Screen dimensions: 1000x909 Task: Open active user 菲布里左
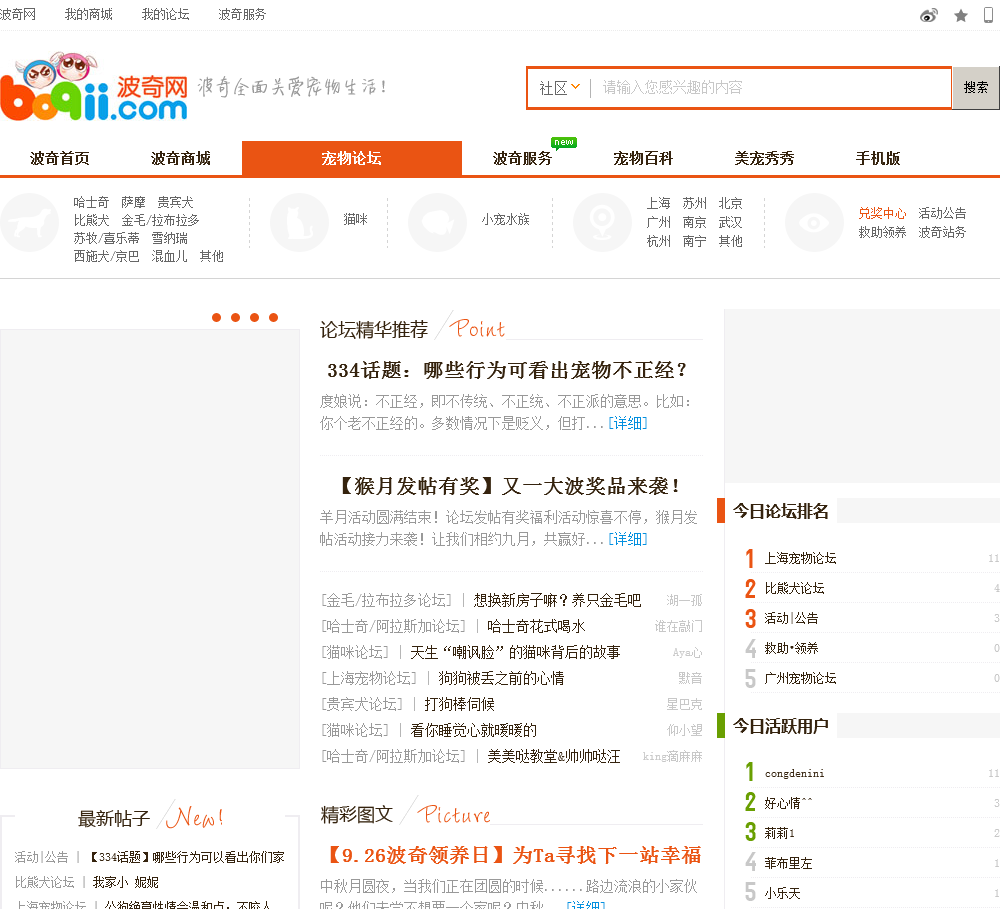pyautogui.click(x=788, y=863)
